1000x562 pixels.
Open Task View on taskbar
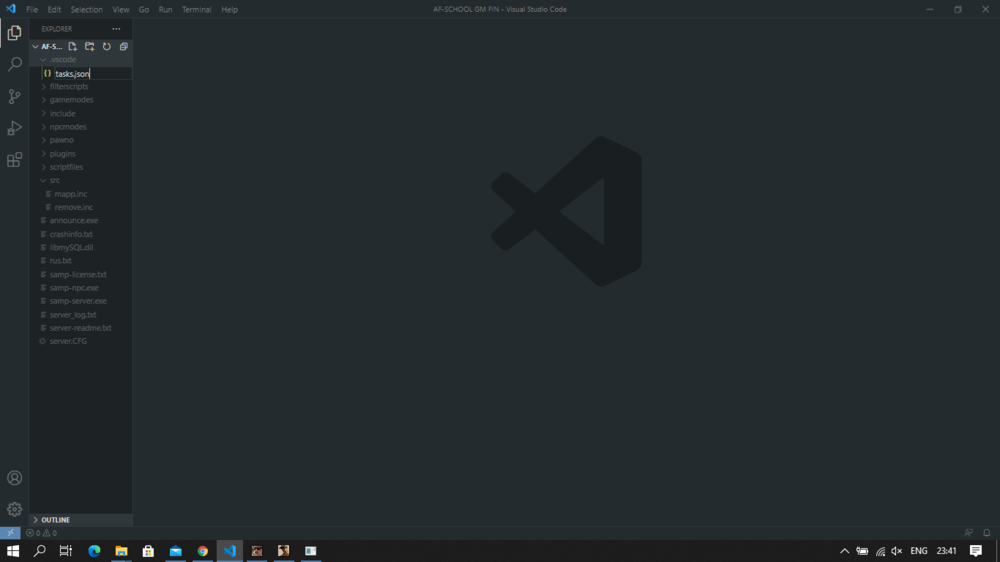(x=66, y=551)
